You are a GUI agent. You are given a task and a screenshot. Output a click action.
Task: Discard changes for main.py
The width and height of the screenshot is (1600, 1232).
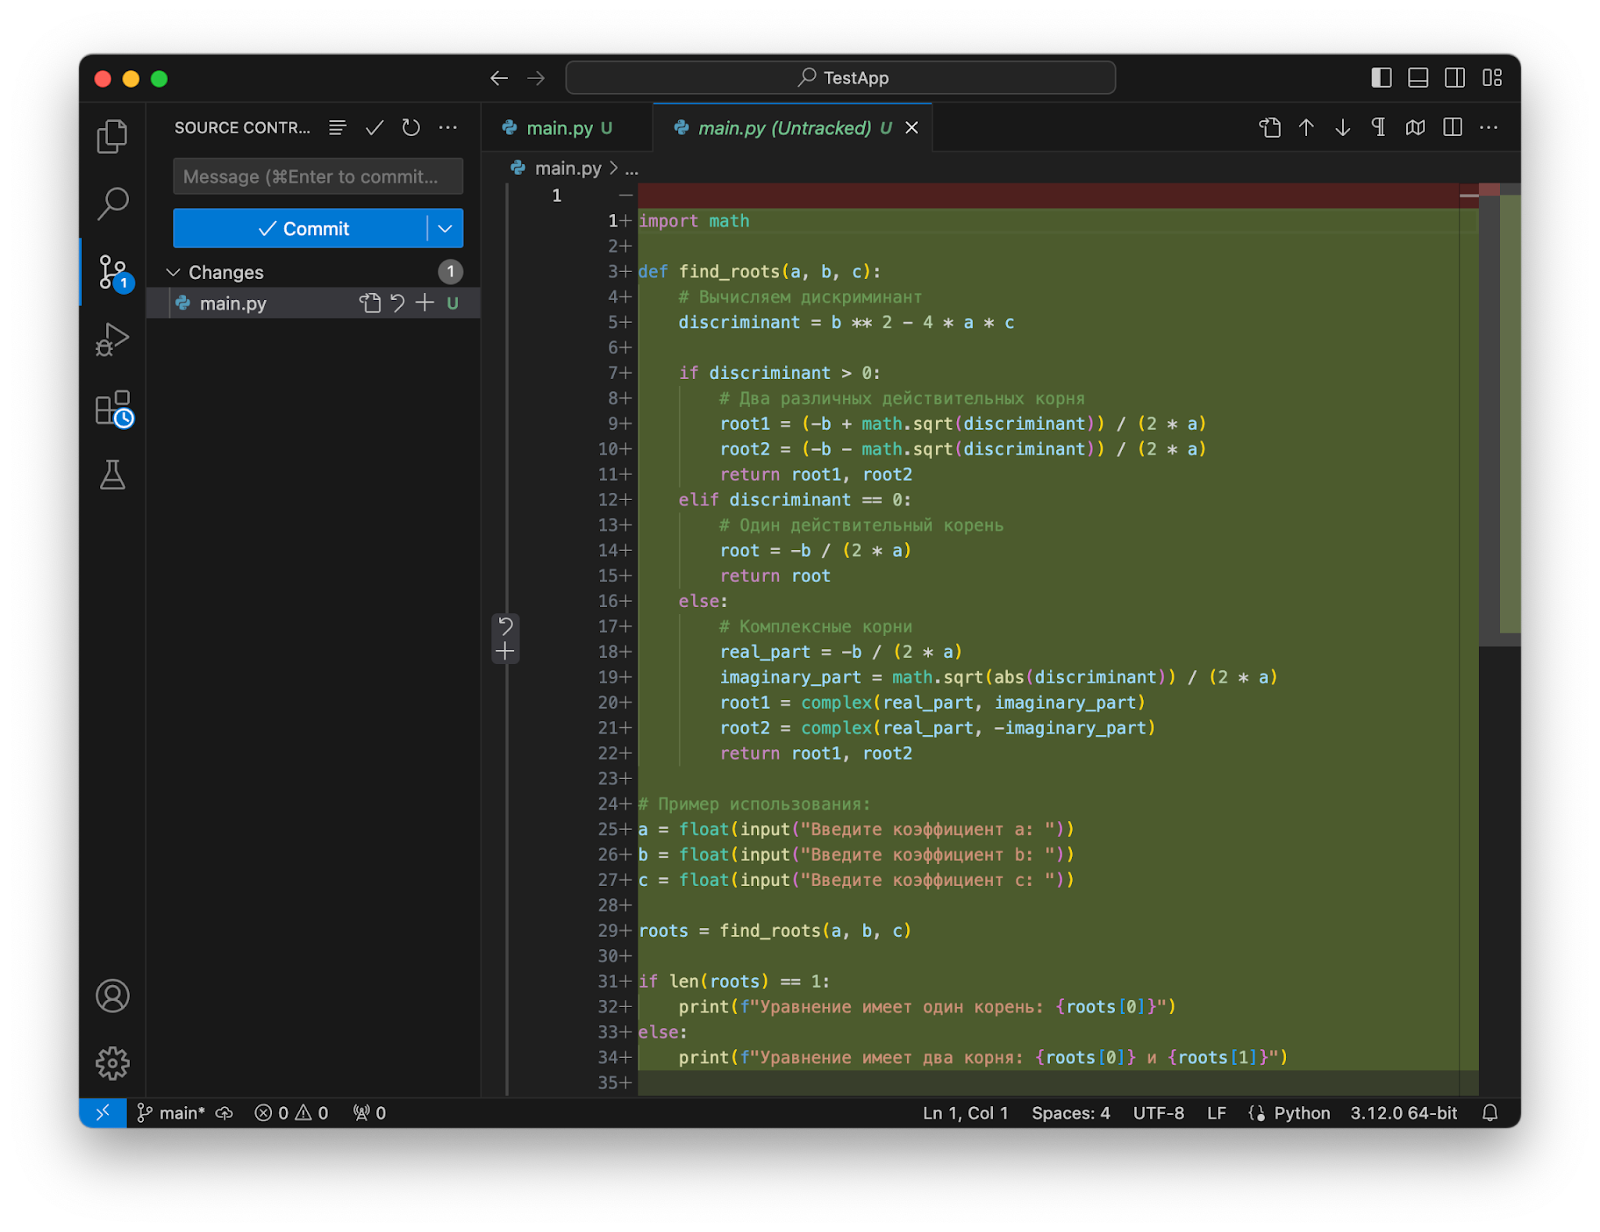tap(398, 303)
